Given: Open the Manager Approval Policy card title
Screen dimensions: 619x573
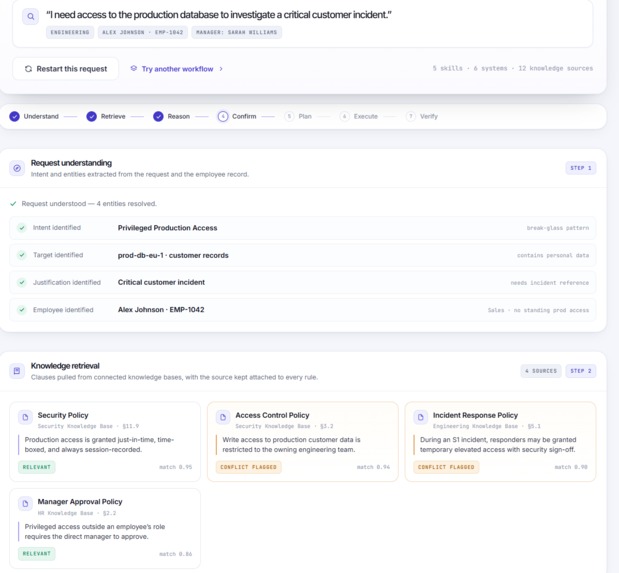Looking at the screenshot, I should (x=80, y=502).
